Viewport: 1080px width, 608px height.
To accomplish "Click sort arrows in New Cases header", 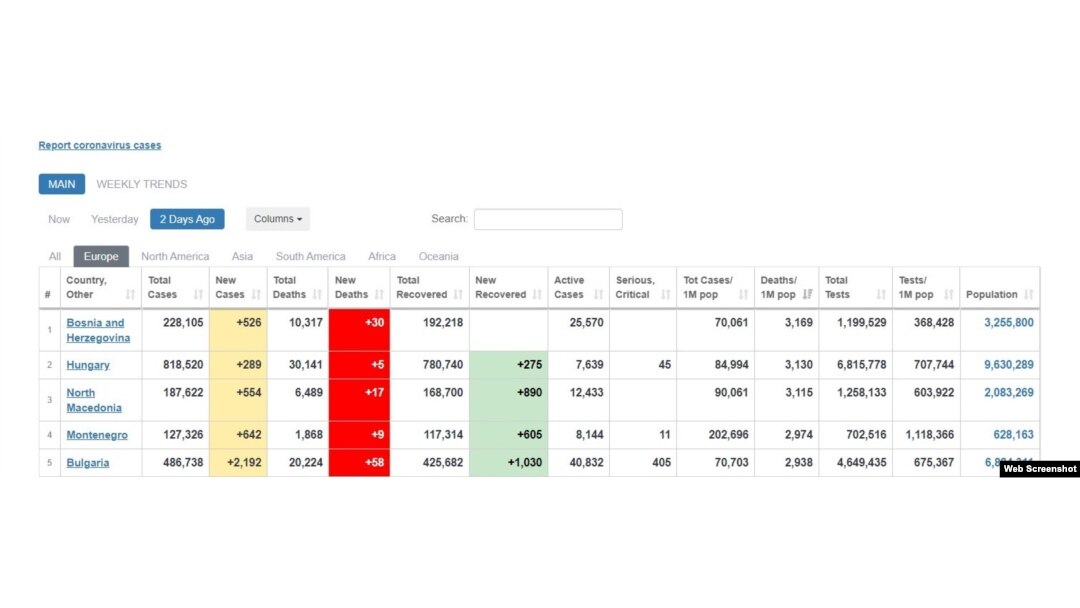I will pyautogui.click(x=256, y=295).
